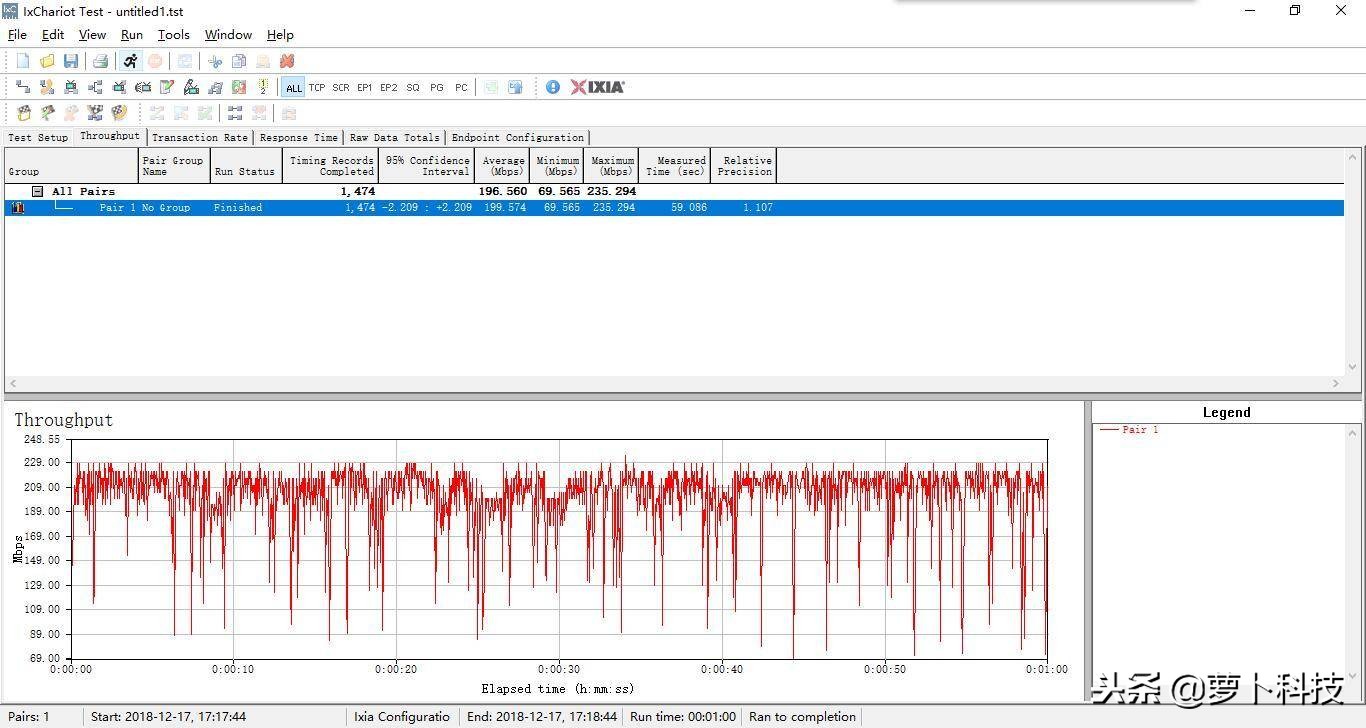Viewport: 1366px width, 728px height.
Task: Click the Run test (running man) icon
Action: (131, 61)
